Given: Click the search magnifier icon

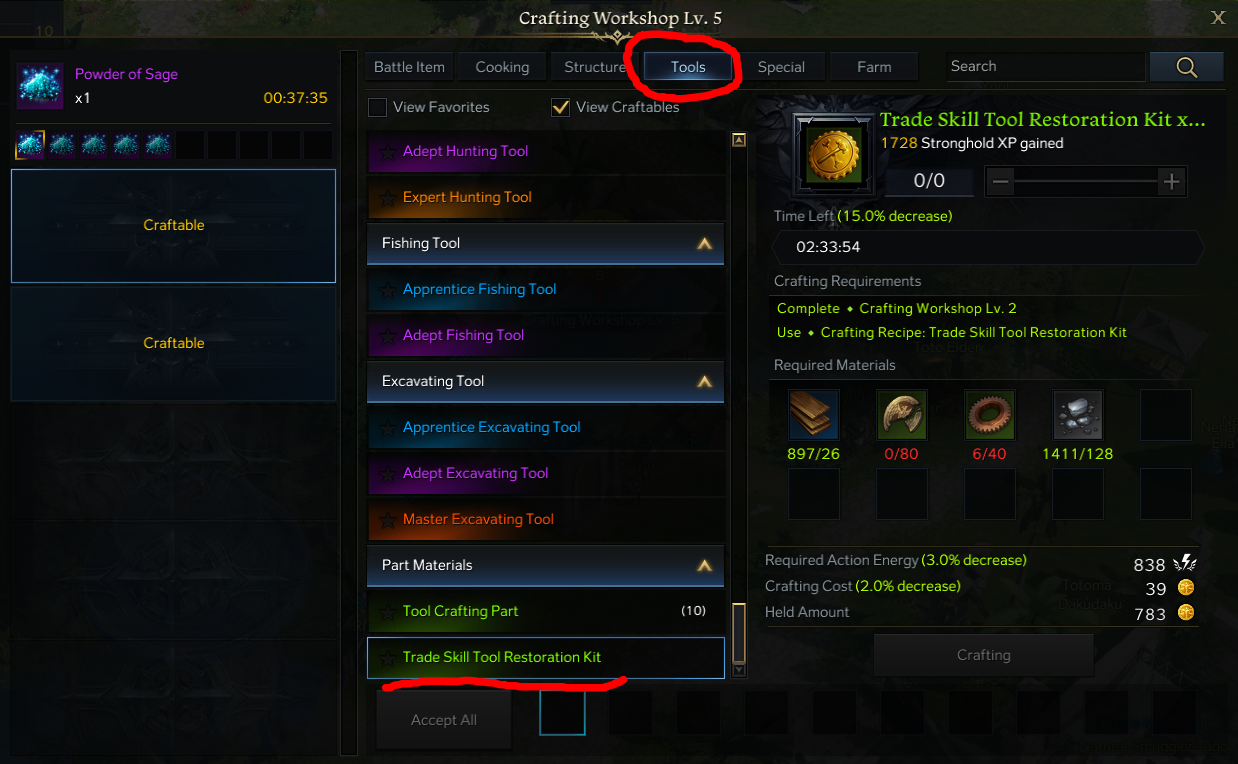Looking at the screenshot, I should (1186, 67).
